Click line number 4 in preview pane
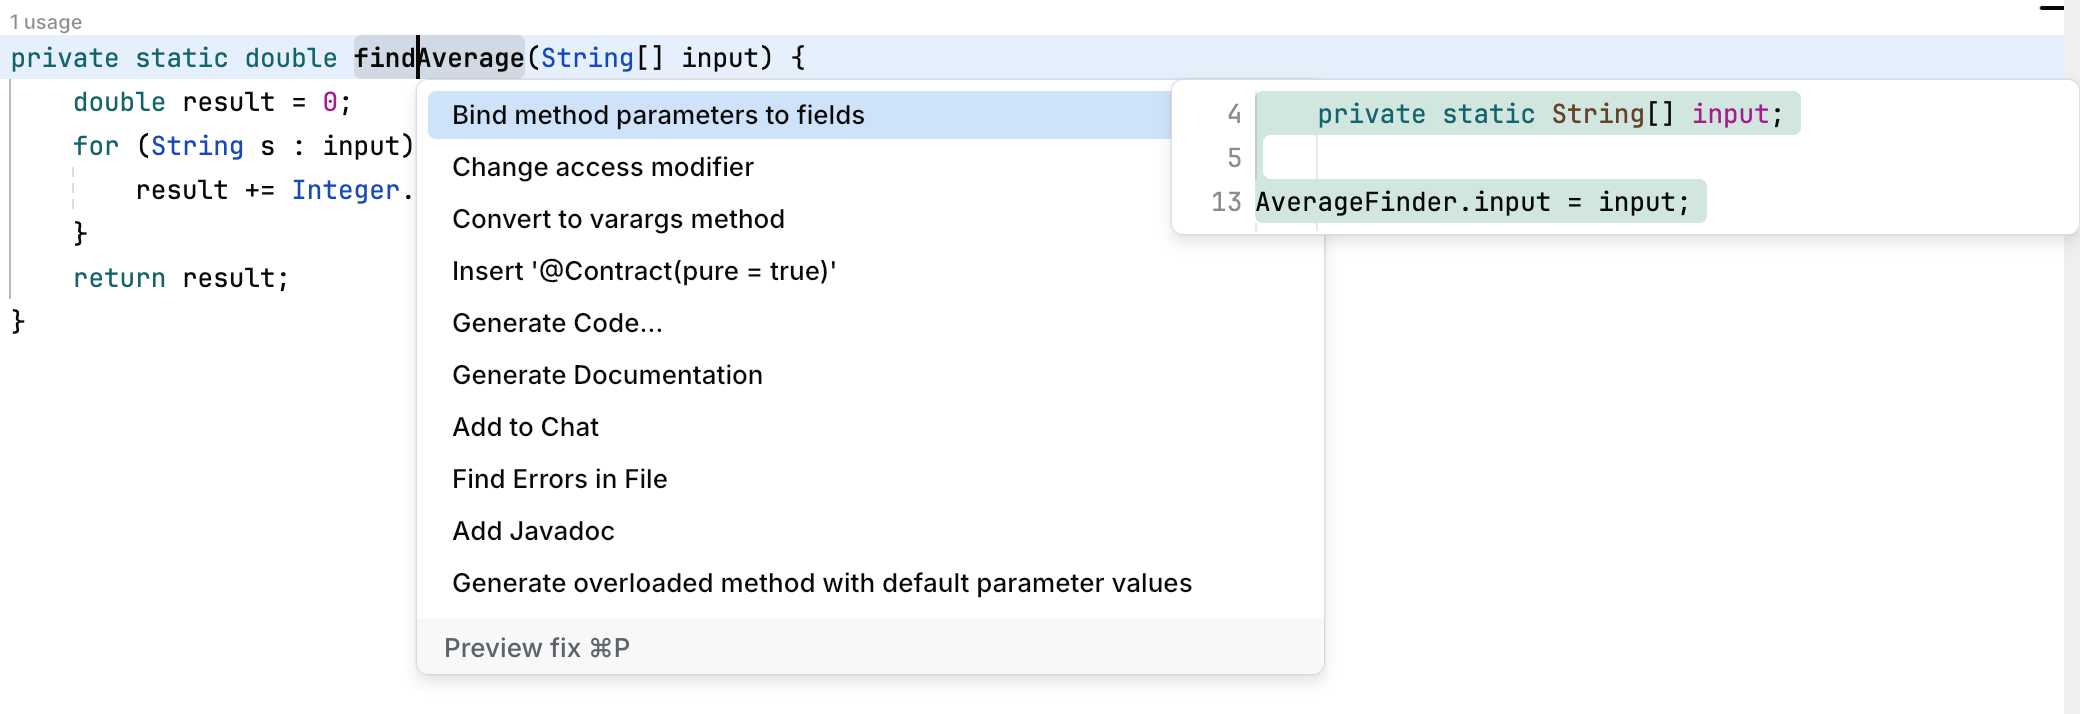Image resolution: width=2080 pixels, height=714 pixels. tap(1233, 114)
